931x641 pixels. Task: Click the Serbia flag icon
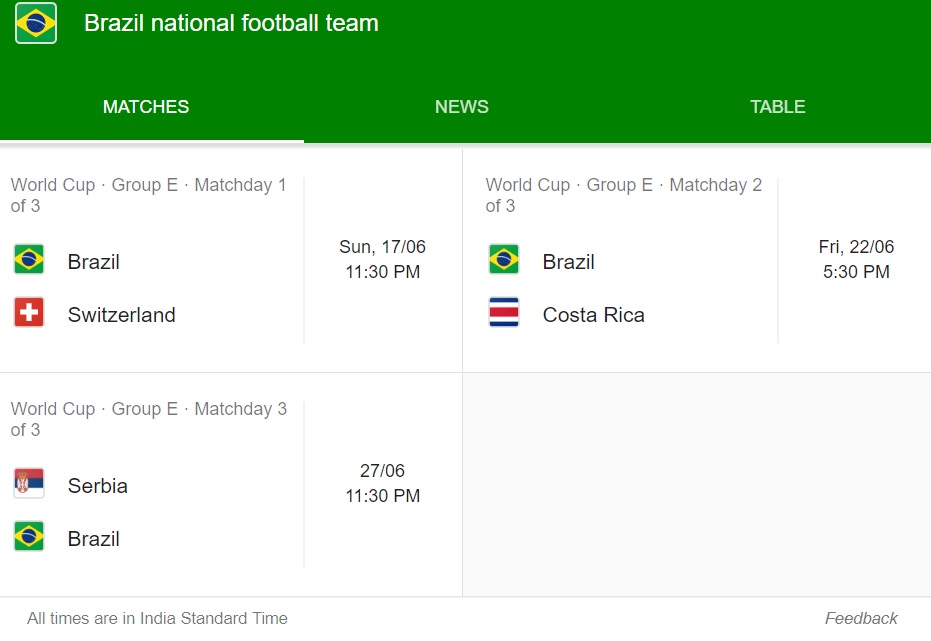29,483
